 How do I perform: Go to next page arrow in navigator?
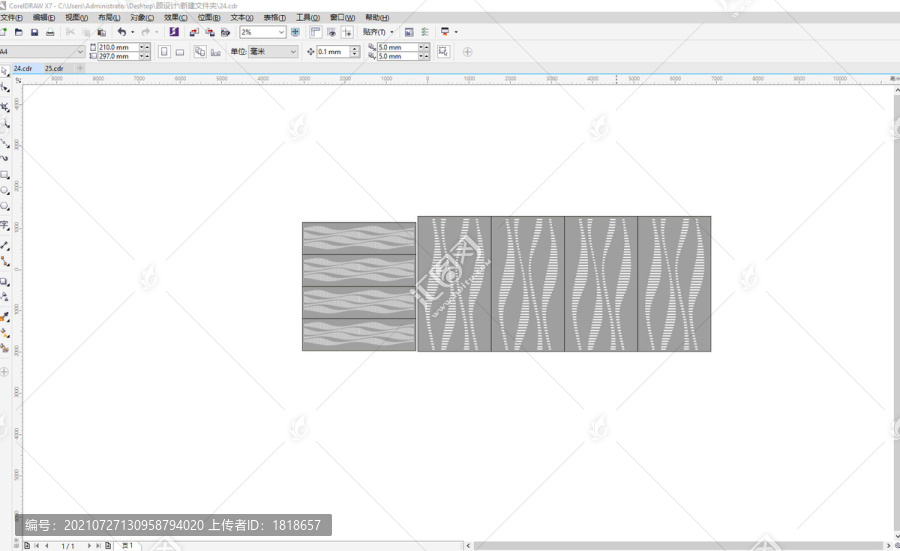89,546
